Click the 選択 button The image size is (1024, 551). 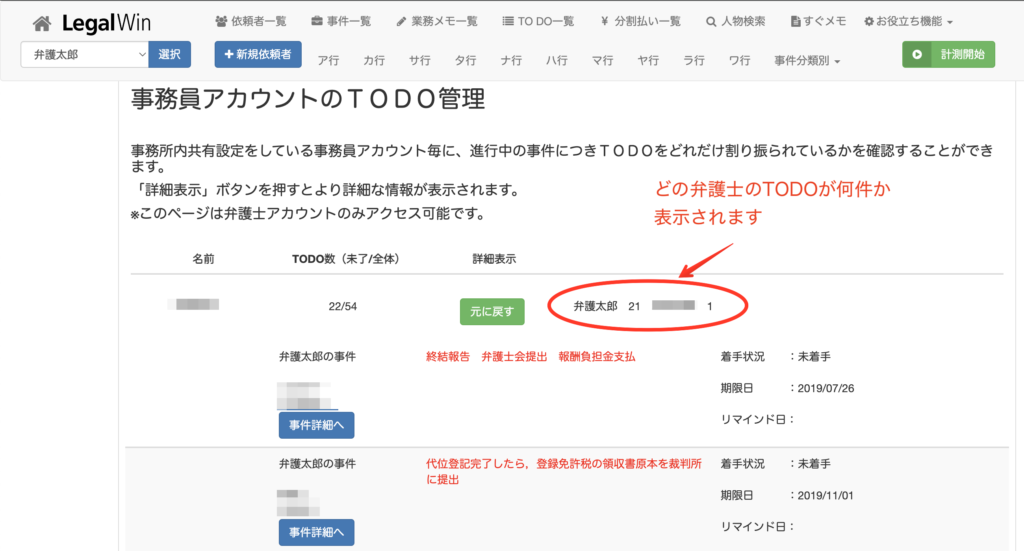170,55
